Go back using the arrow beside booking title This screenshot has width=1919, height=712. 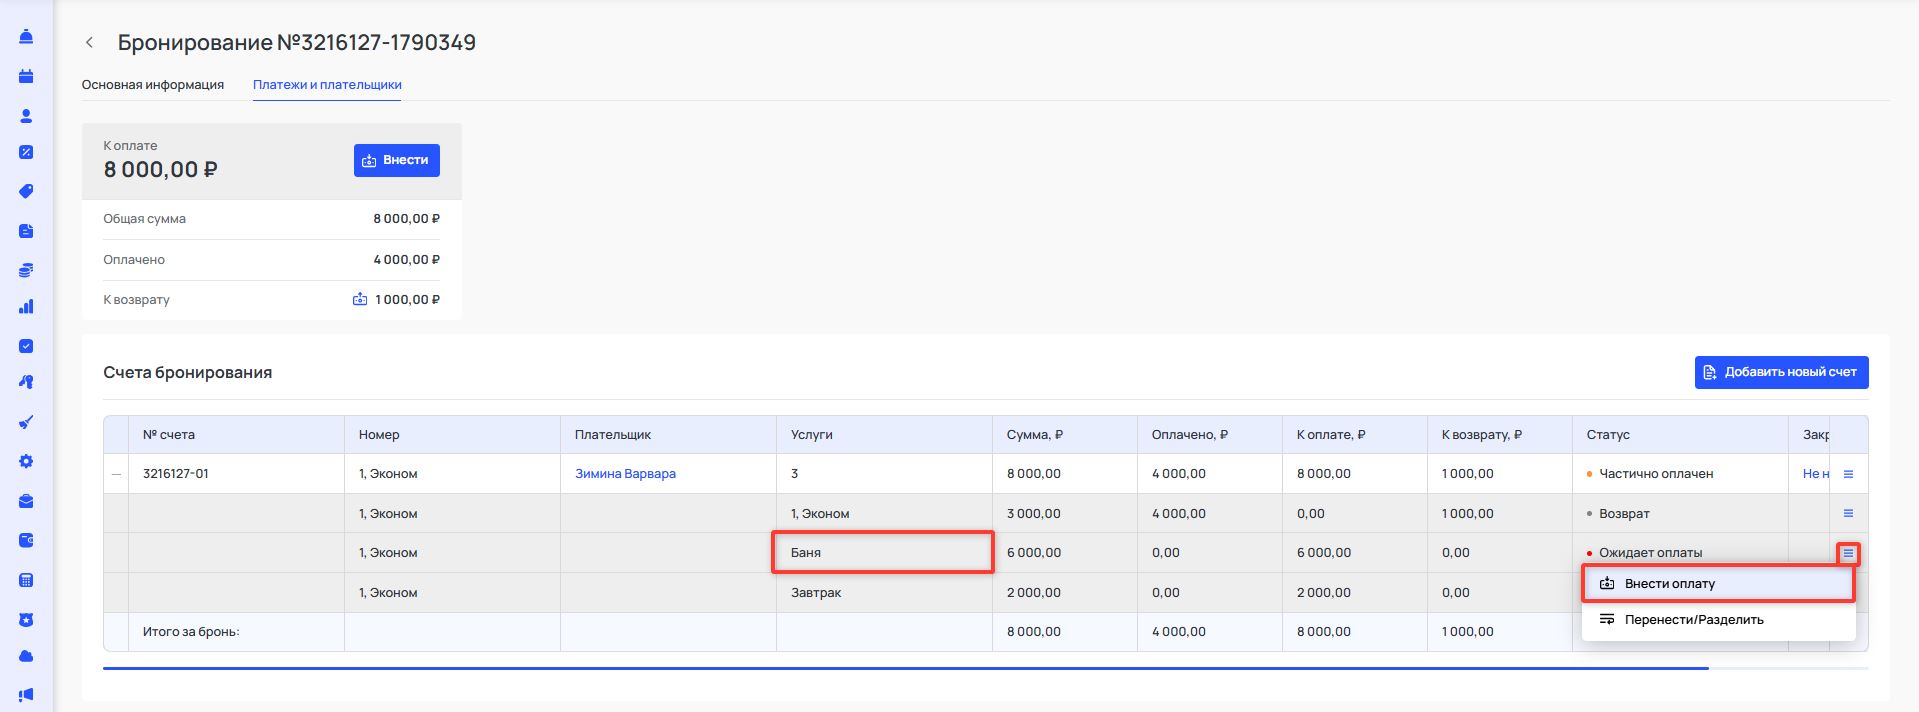[90, 42]
